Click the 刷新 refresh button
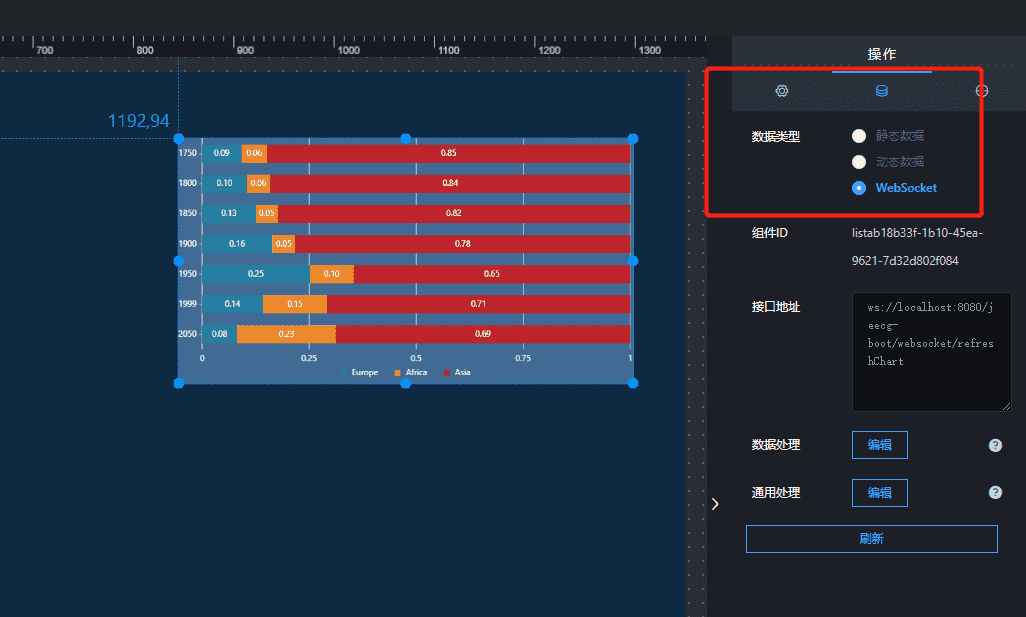Image resolution: width=1026 pixels, height=617 pixels. [871, 539]
